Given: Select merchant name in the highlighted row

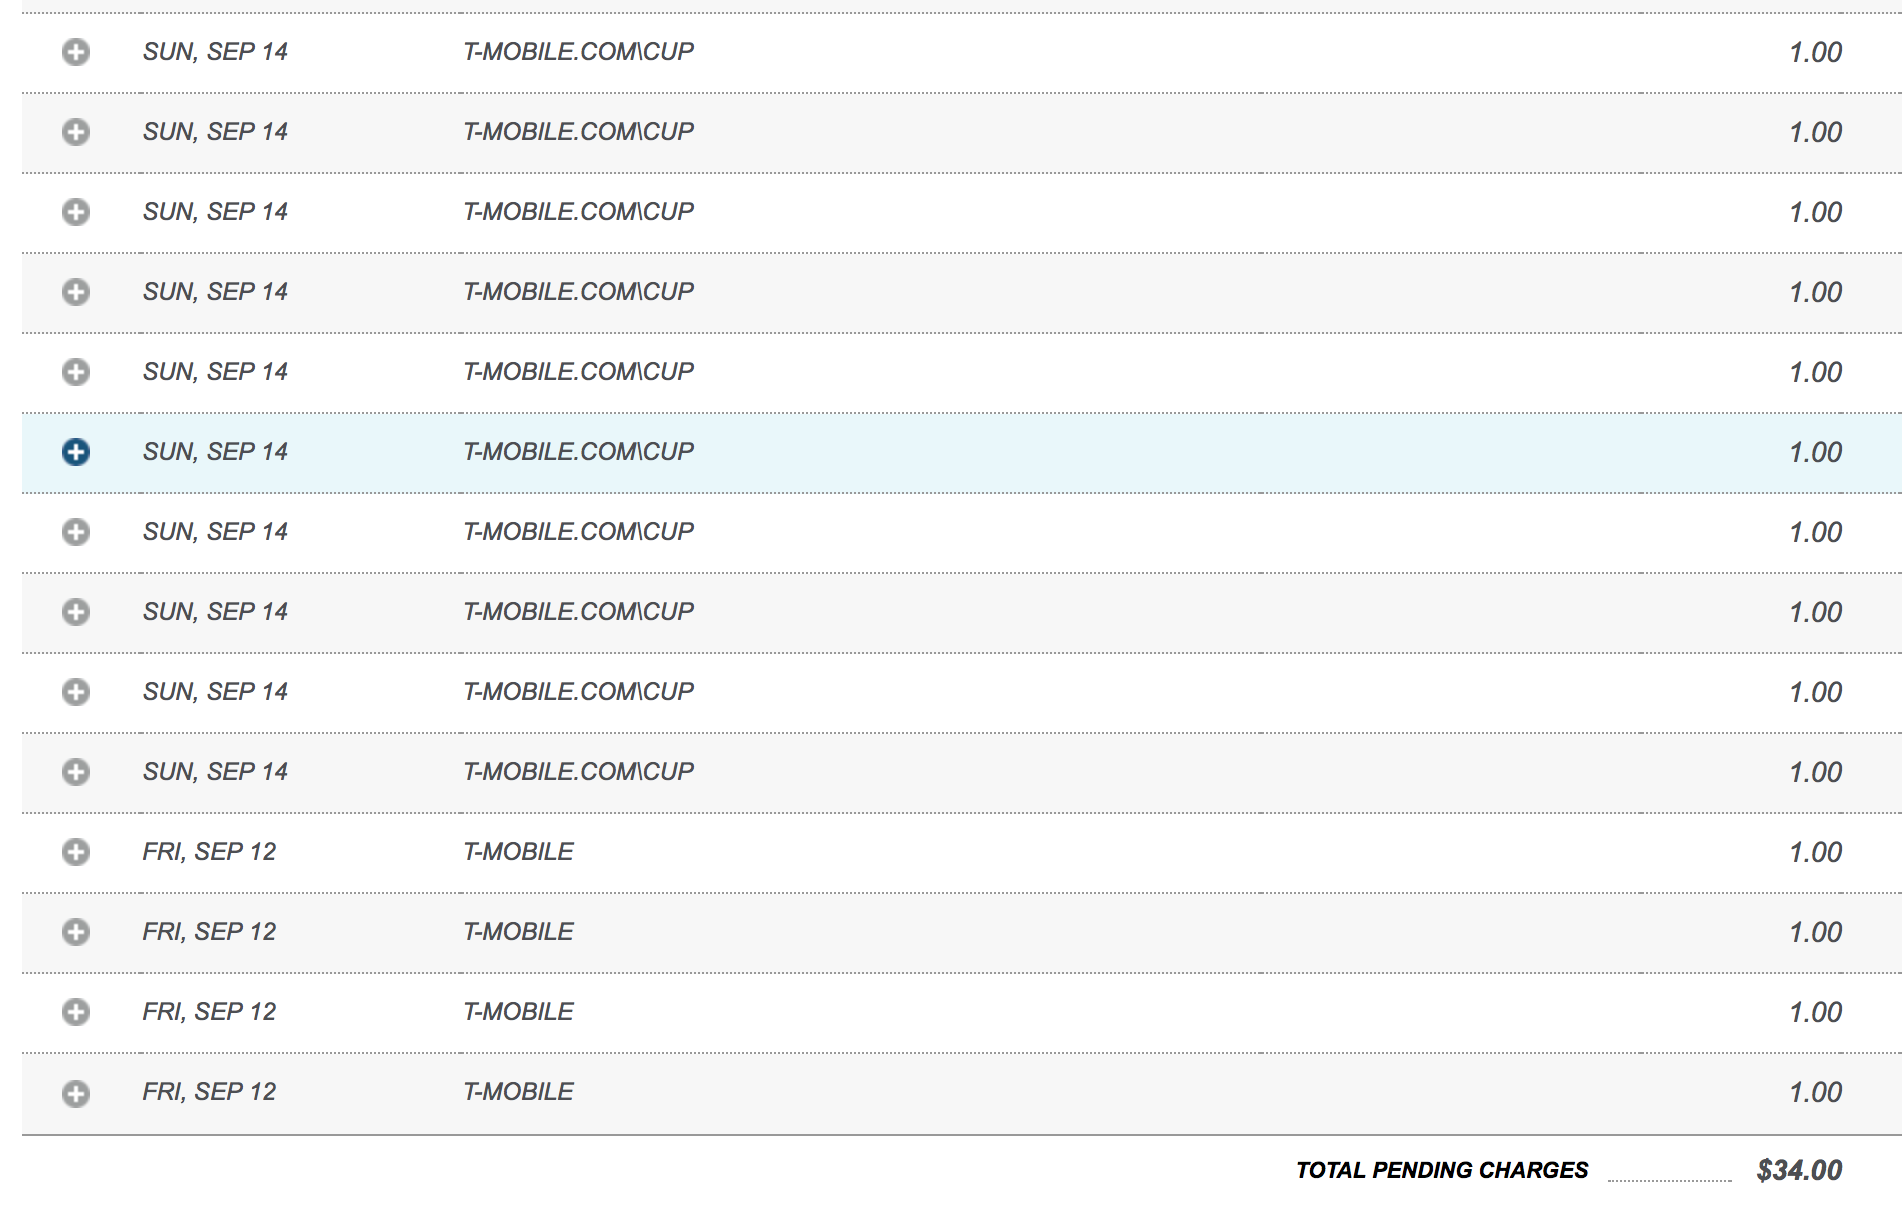Looking at the screenshot, I should [x=578, y=452].
